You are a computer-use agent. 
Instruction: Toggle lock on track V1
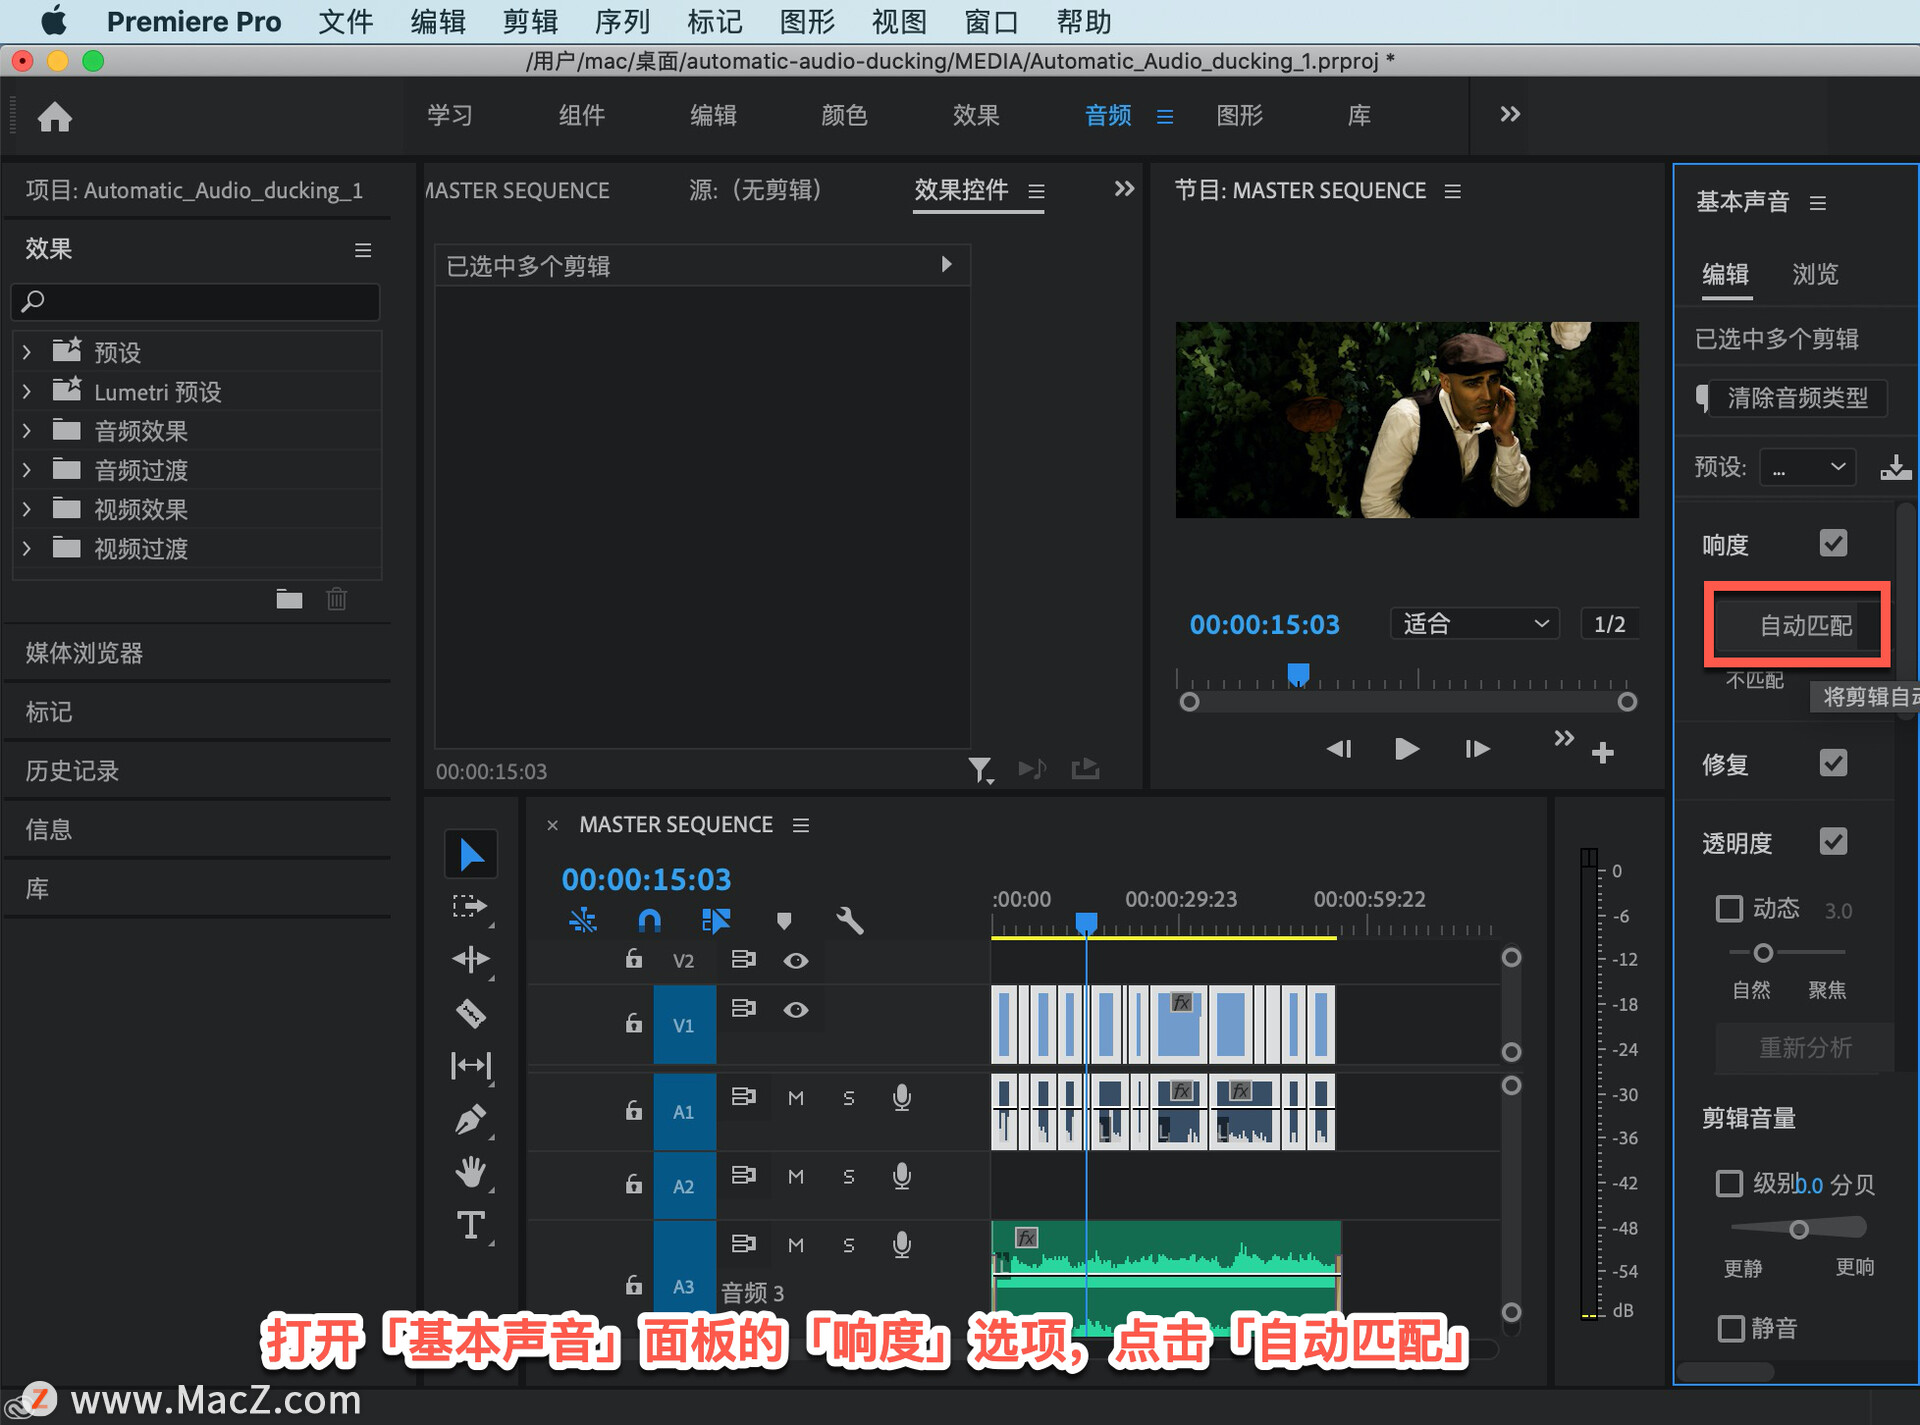point(633,1023)
